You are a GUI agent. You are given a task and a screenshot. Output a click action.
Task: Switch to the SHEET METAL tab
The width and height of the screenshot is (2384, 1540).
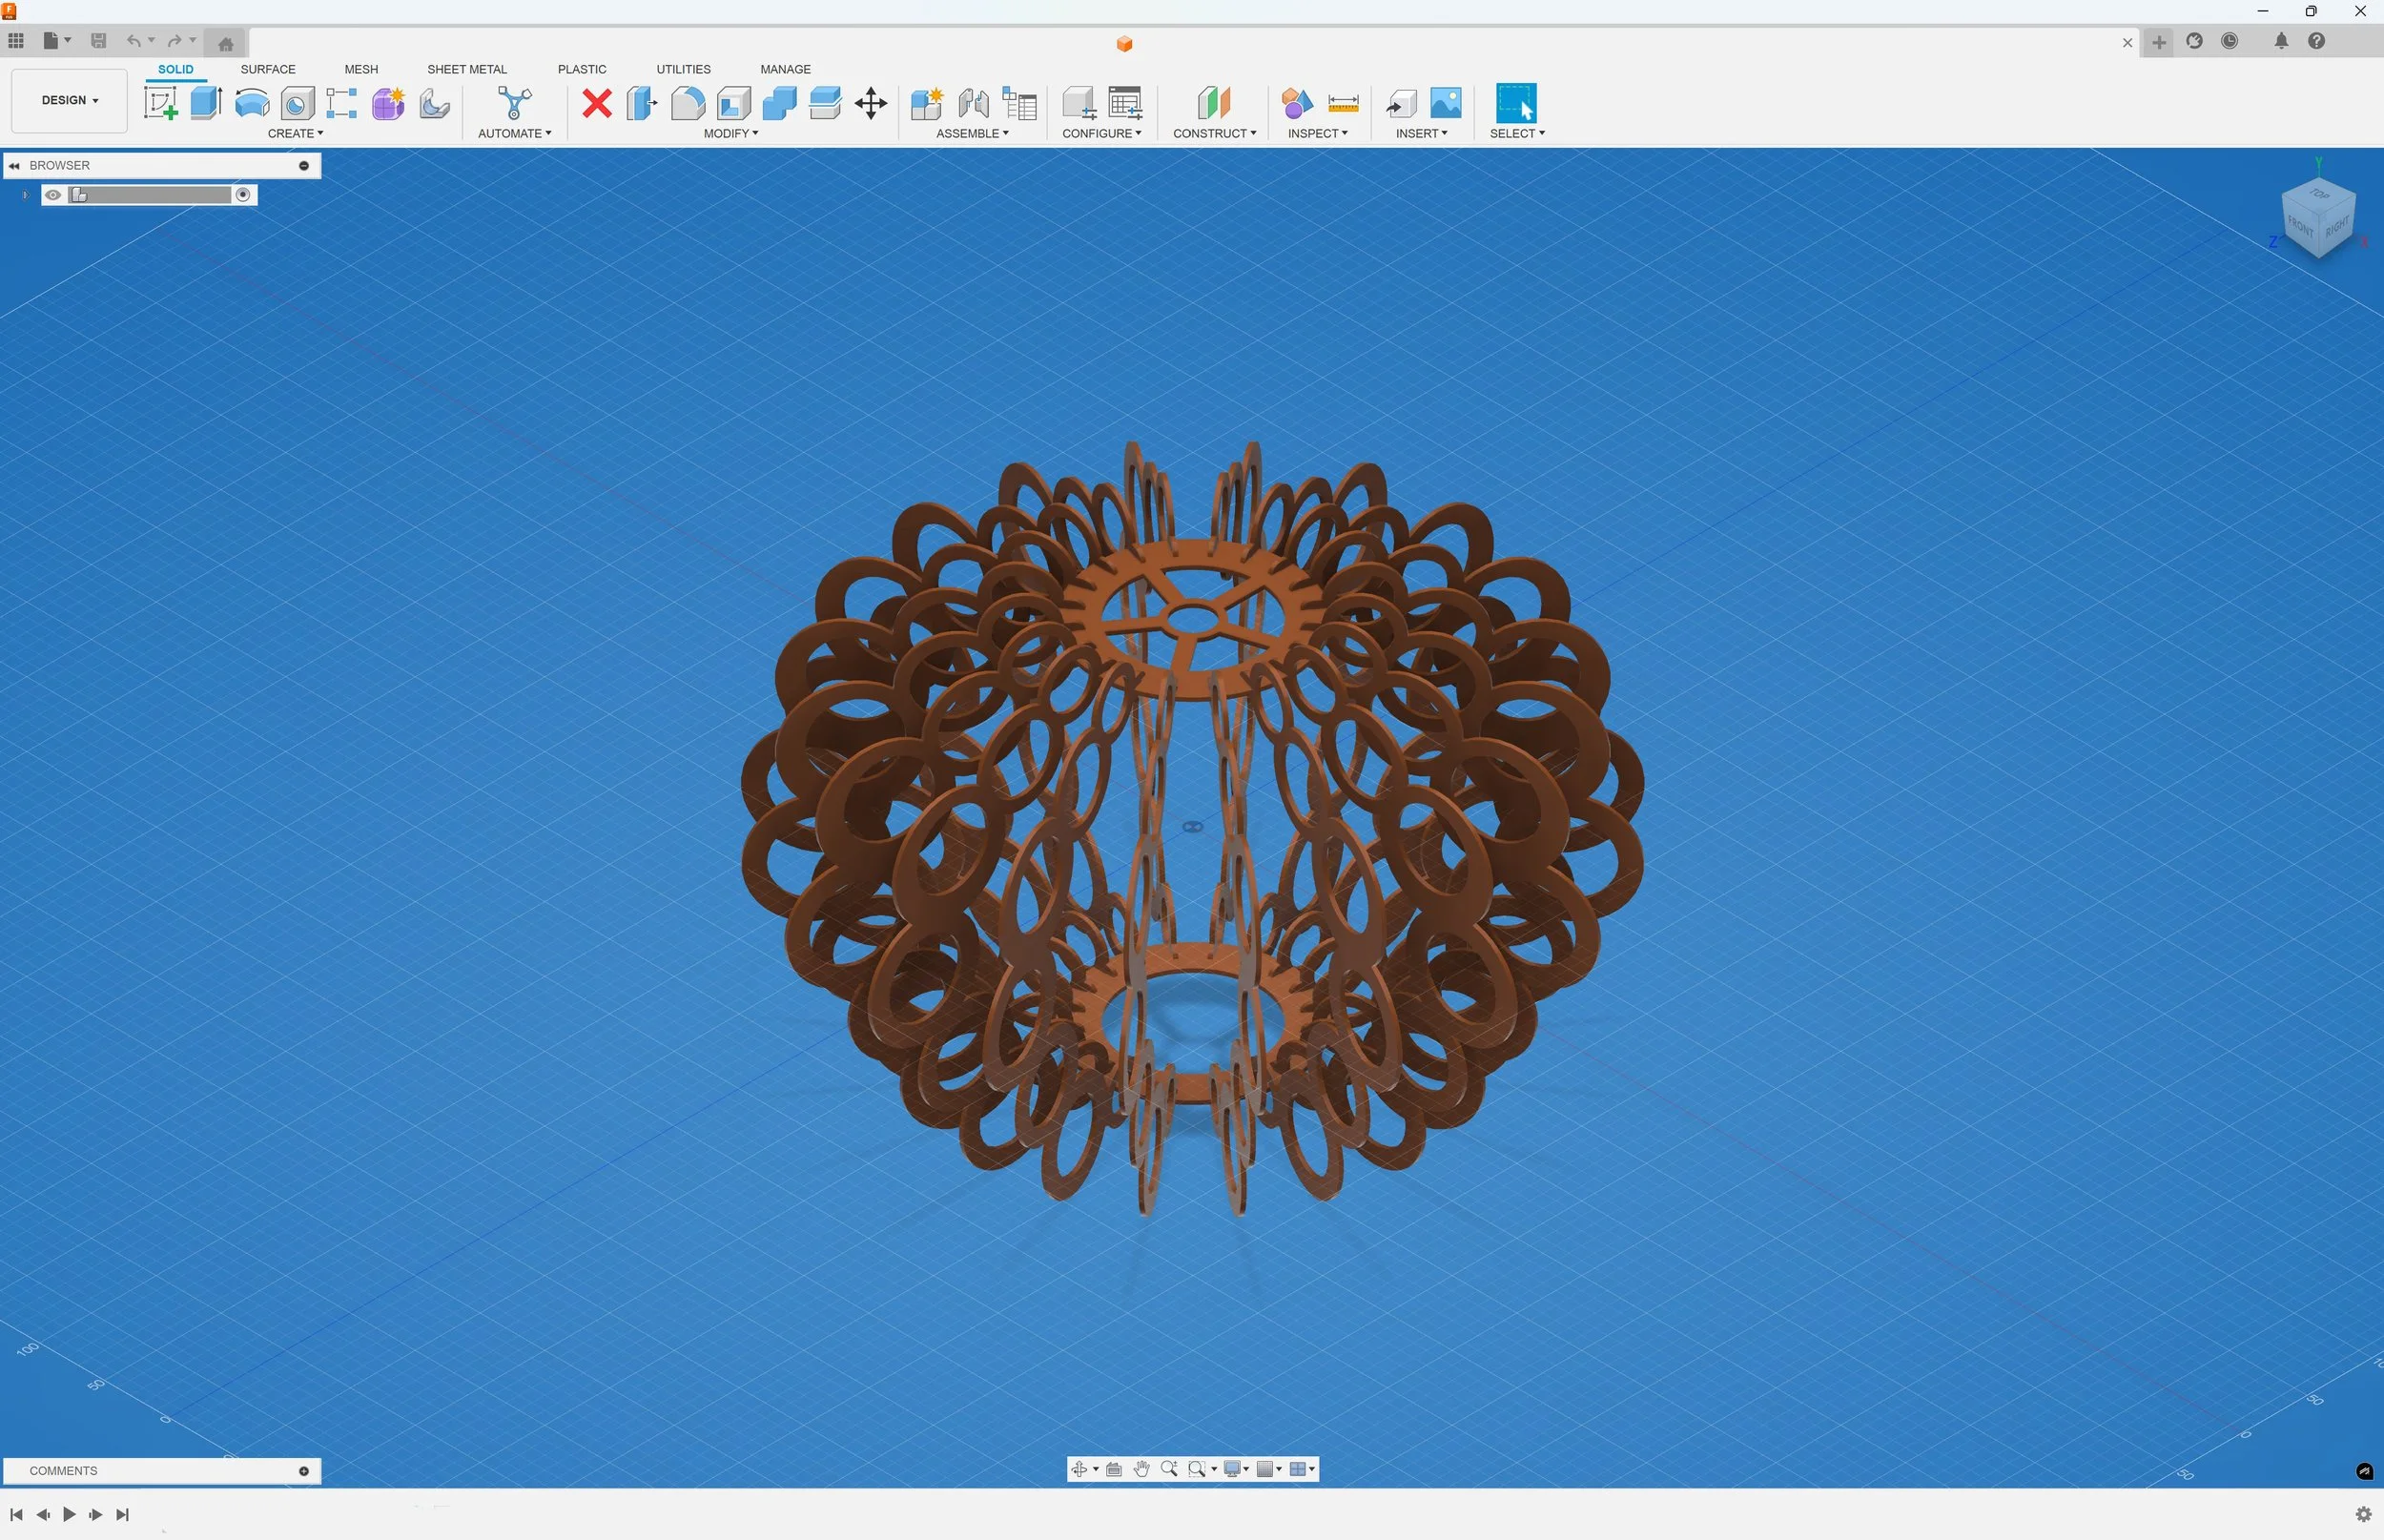coord(466,69)
